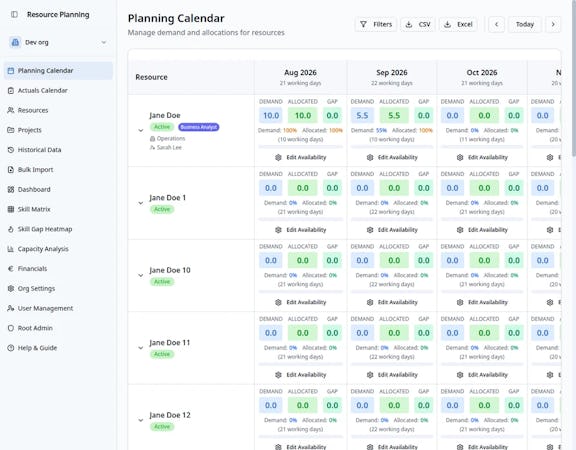
Task: Click the Financials euro icon
Action: [11, 269]
